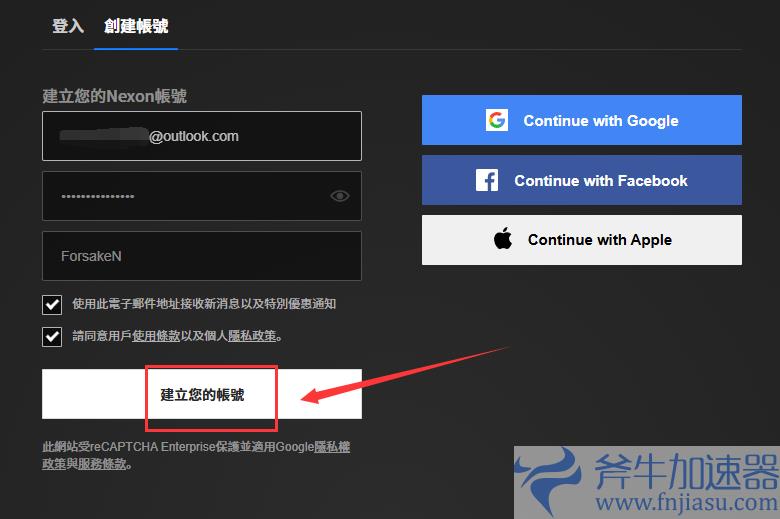Switch to the 登入 tab

(x=68, y=26)
